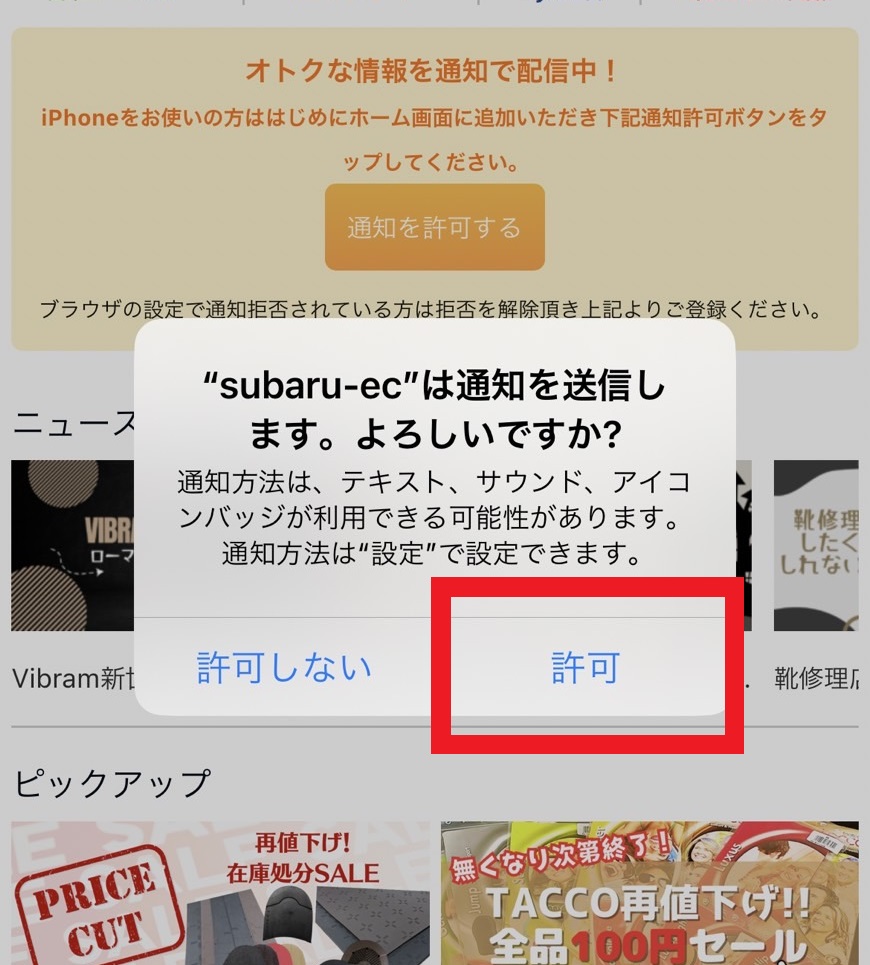Open the TACCO再値下げ 100円セール banner
This screenshot has width=870, height=965.
(650, 893)
